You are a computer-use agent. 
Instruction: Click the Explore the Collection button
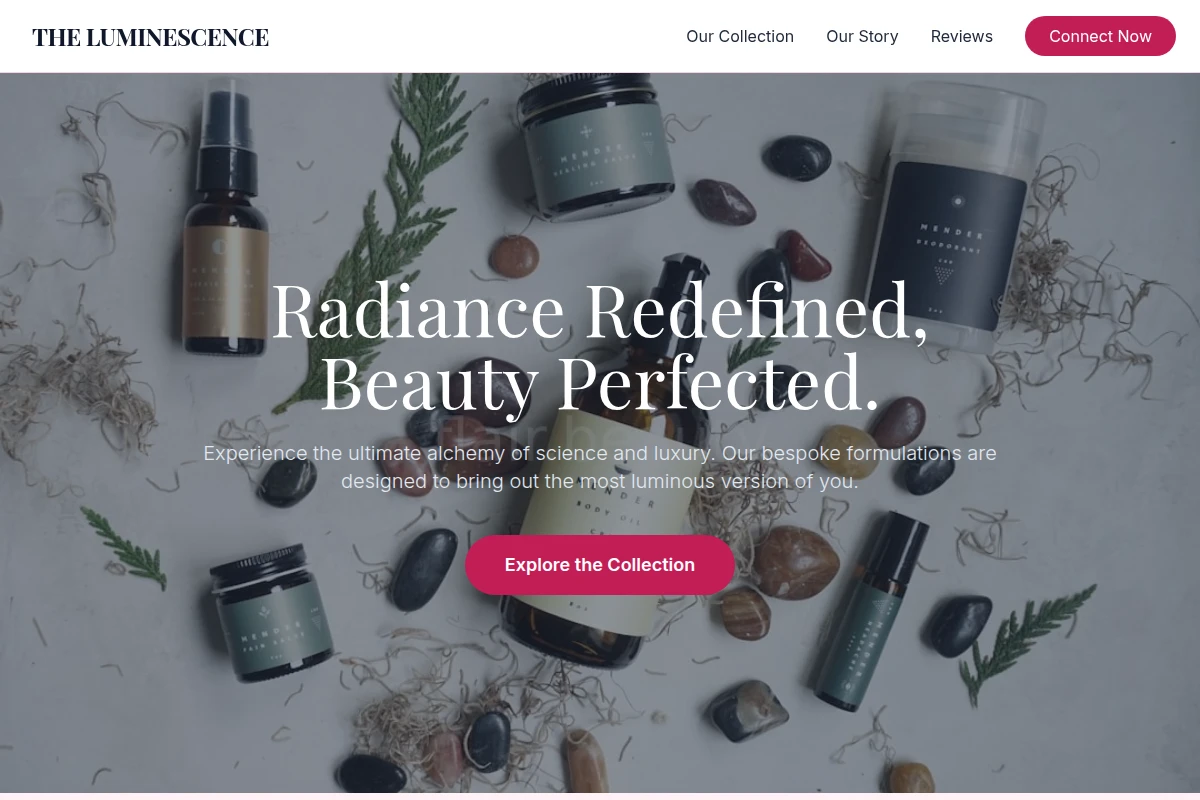click(600, 565)
